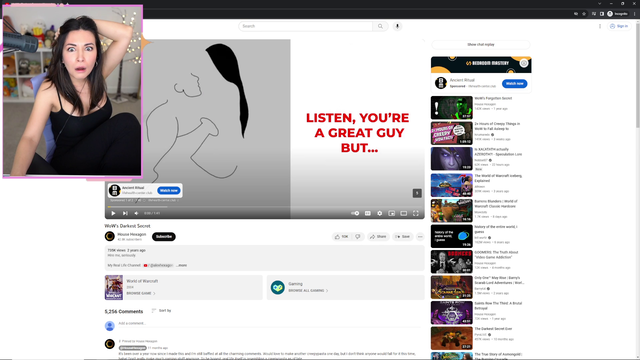Click the search magnifier button

point(380,26)
